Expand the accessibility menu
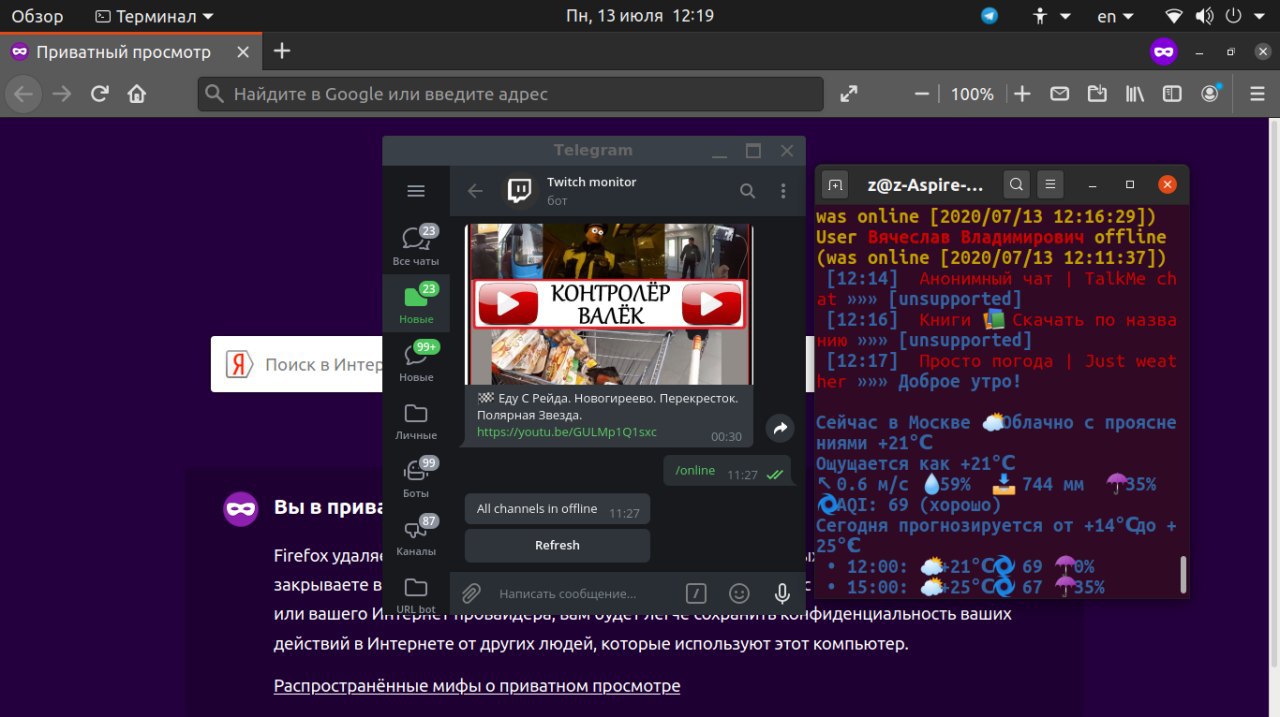This screenshot has height=717, width=1280. tap(1051, 16)
